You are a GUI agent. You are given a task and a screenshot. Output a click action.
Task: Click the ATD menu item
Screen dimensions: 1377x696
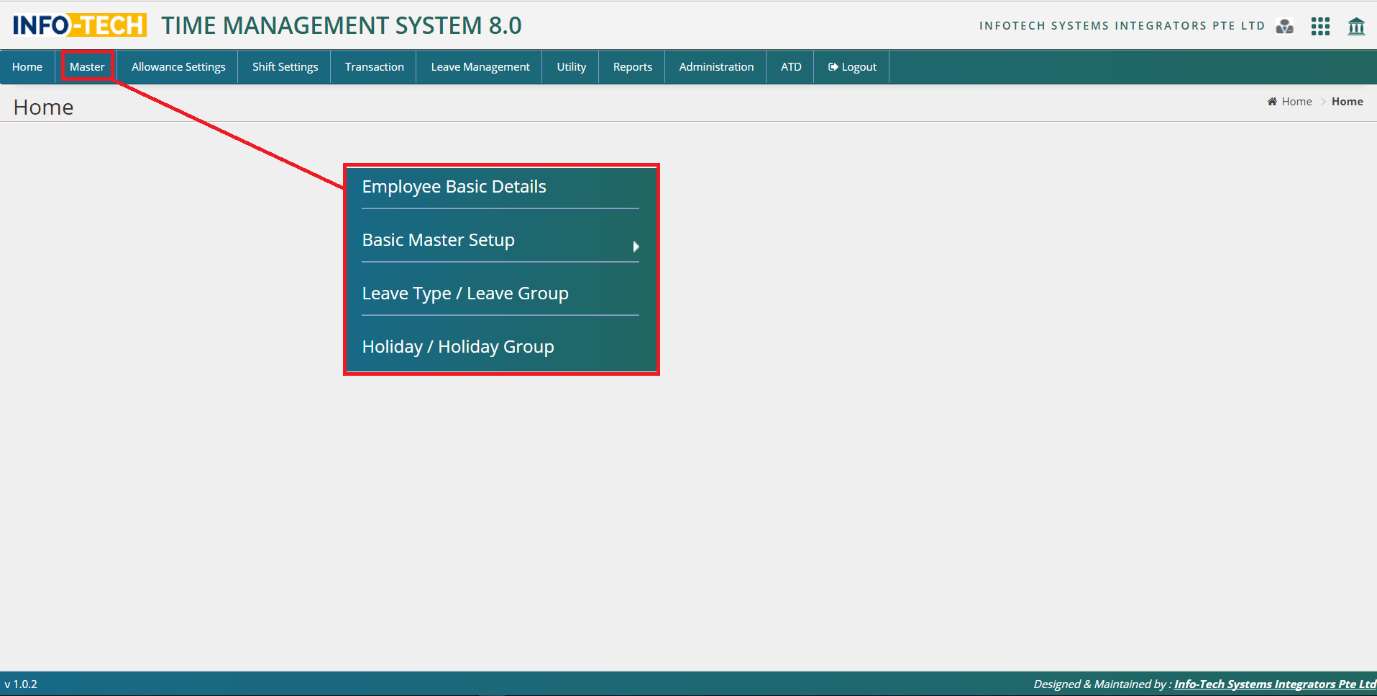791,67
